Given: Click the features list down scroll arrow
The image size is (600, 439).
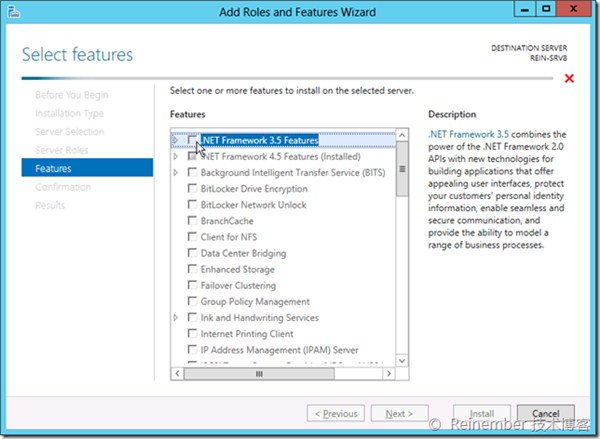Looking at the screenshot, I should 402,361.
